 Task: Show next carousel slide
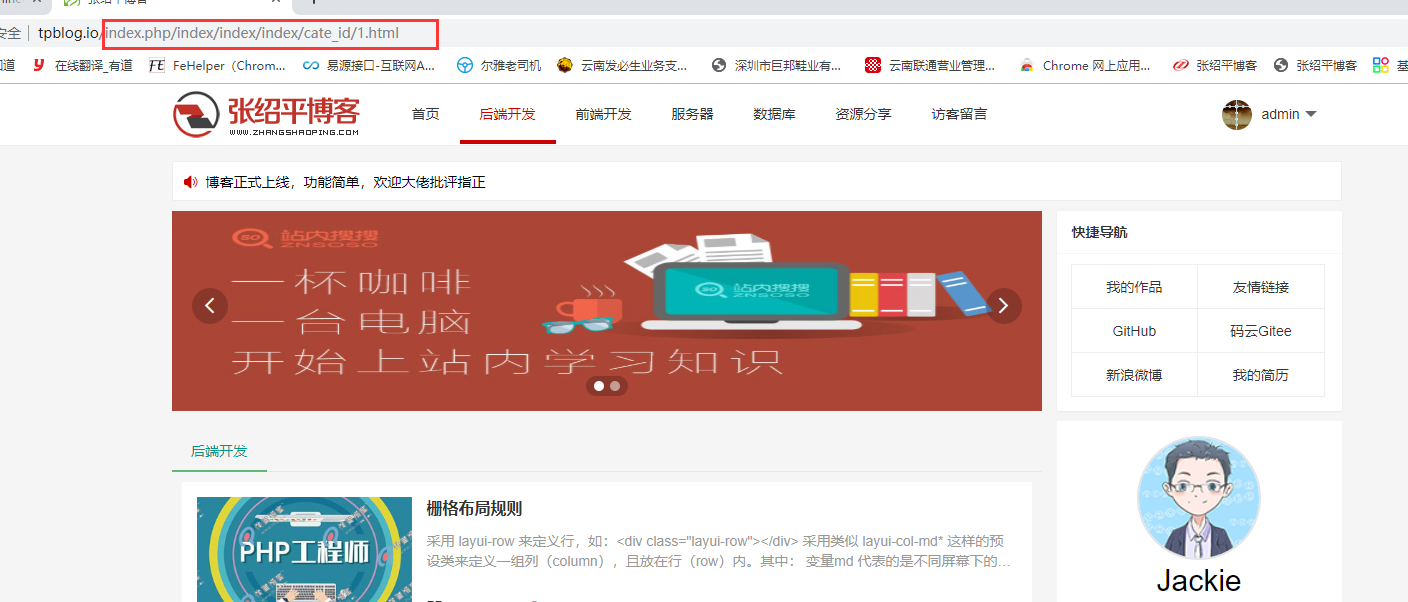point(1004,306)
